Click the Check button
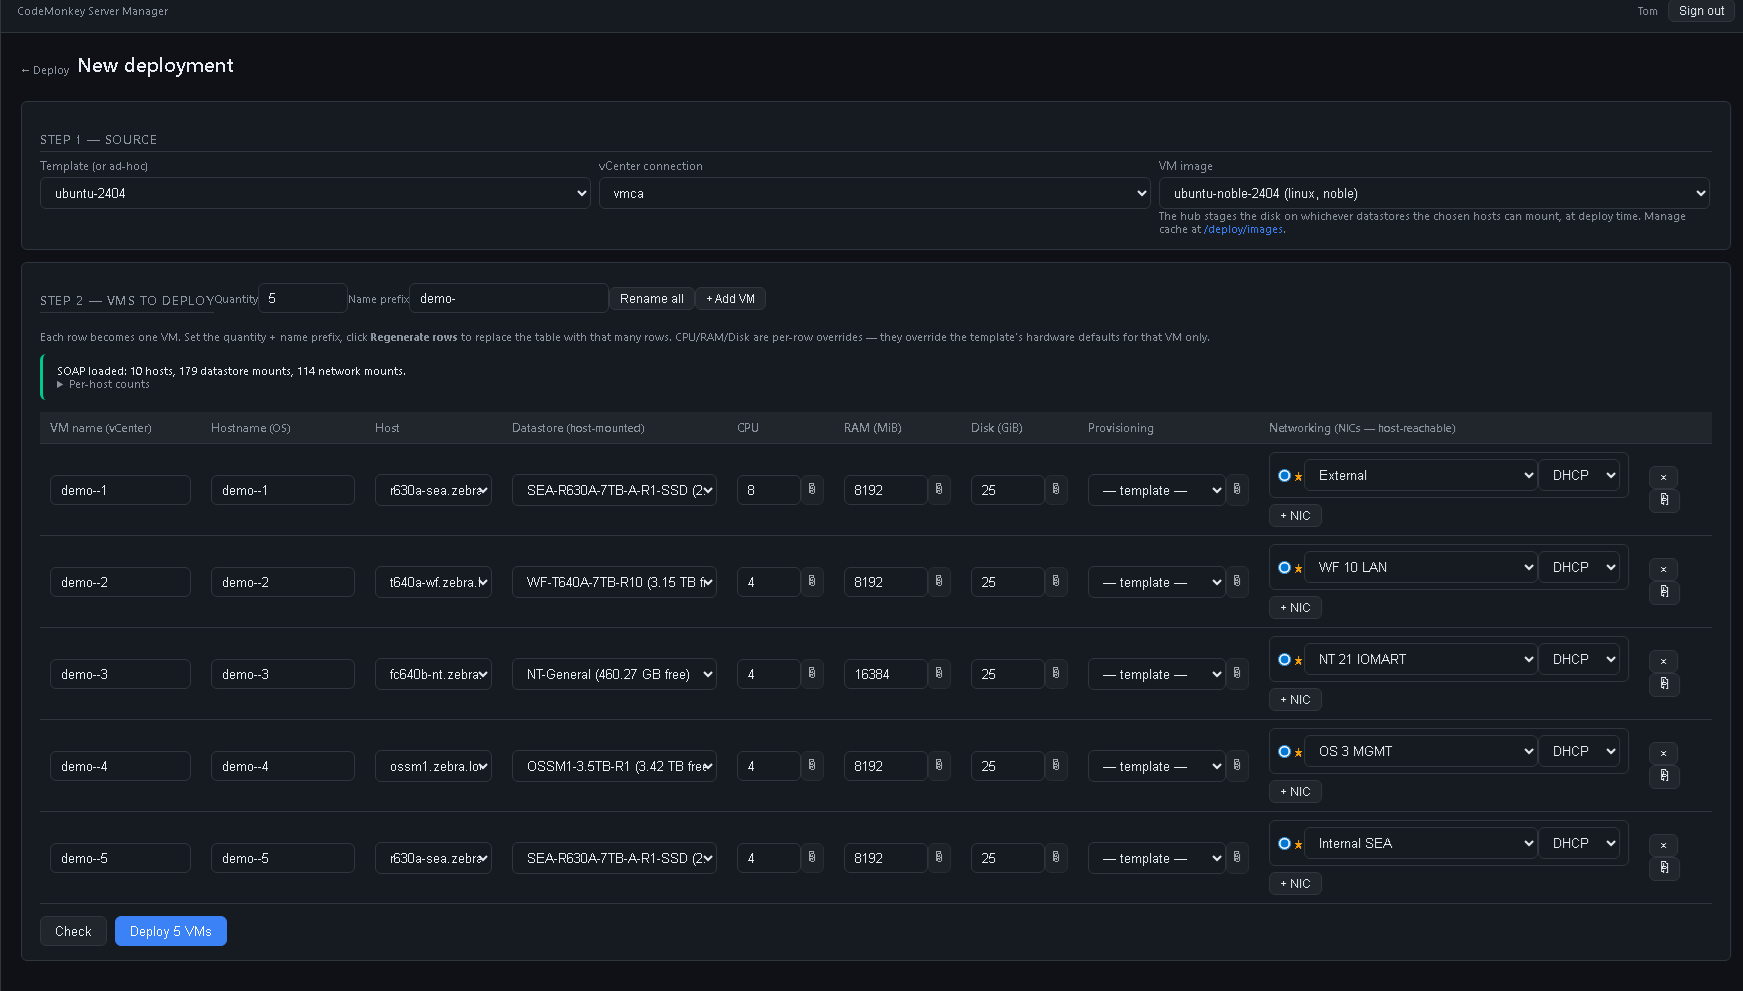 (x=73, y=931)
